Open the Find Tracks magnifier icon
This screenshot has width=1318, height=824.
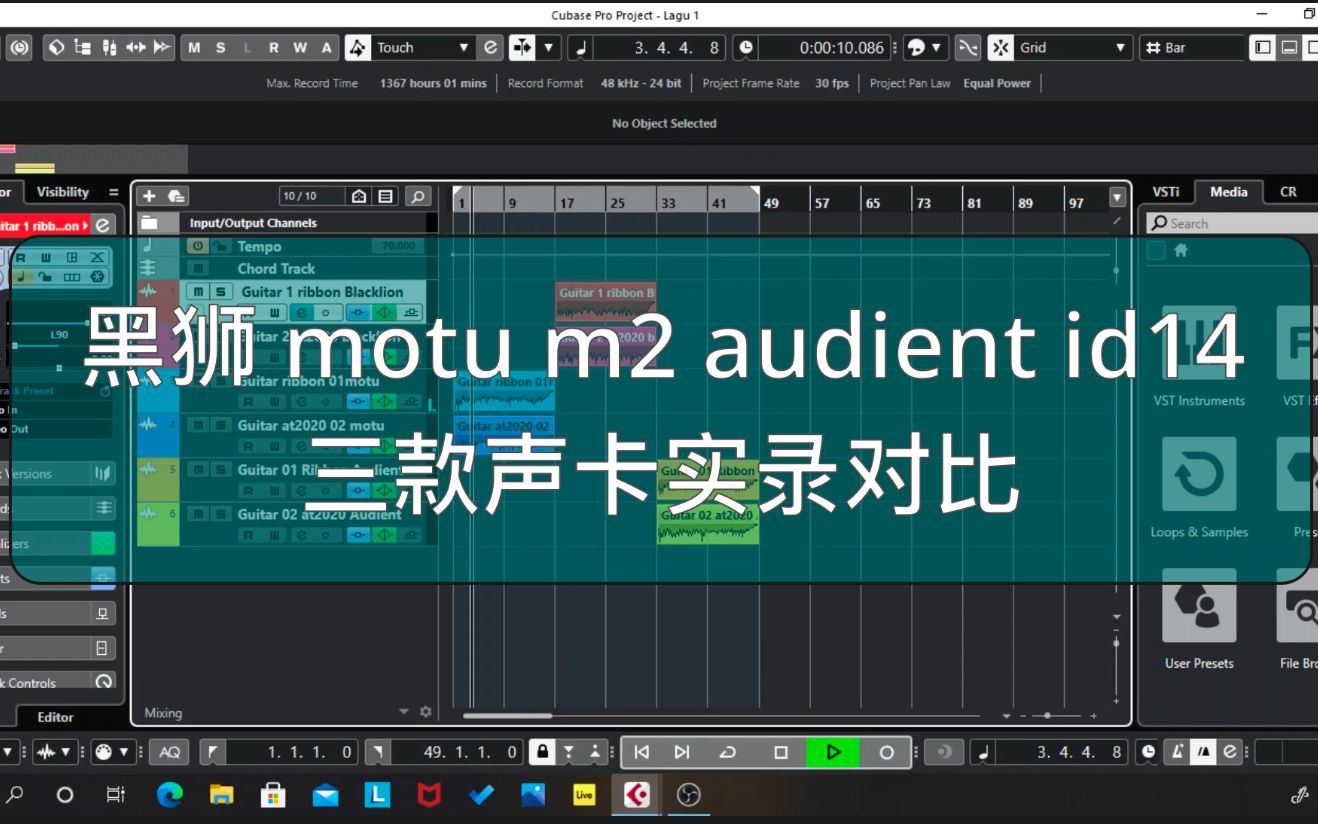(x=417, y=196)
